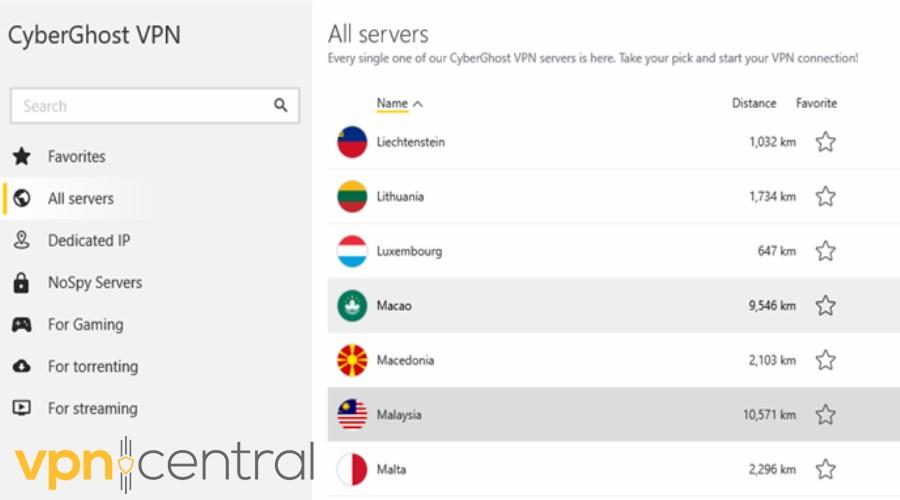The width and height of the screenshot is (900, 500).
Task: Toggle favorite star on Malaysia row
Action: [x=825, y=414]
